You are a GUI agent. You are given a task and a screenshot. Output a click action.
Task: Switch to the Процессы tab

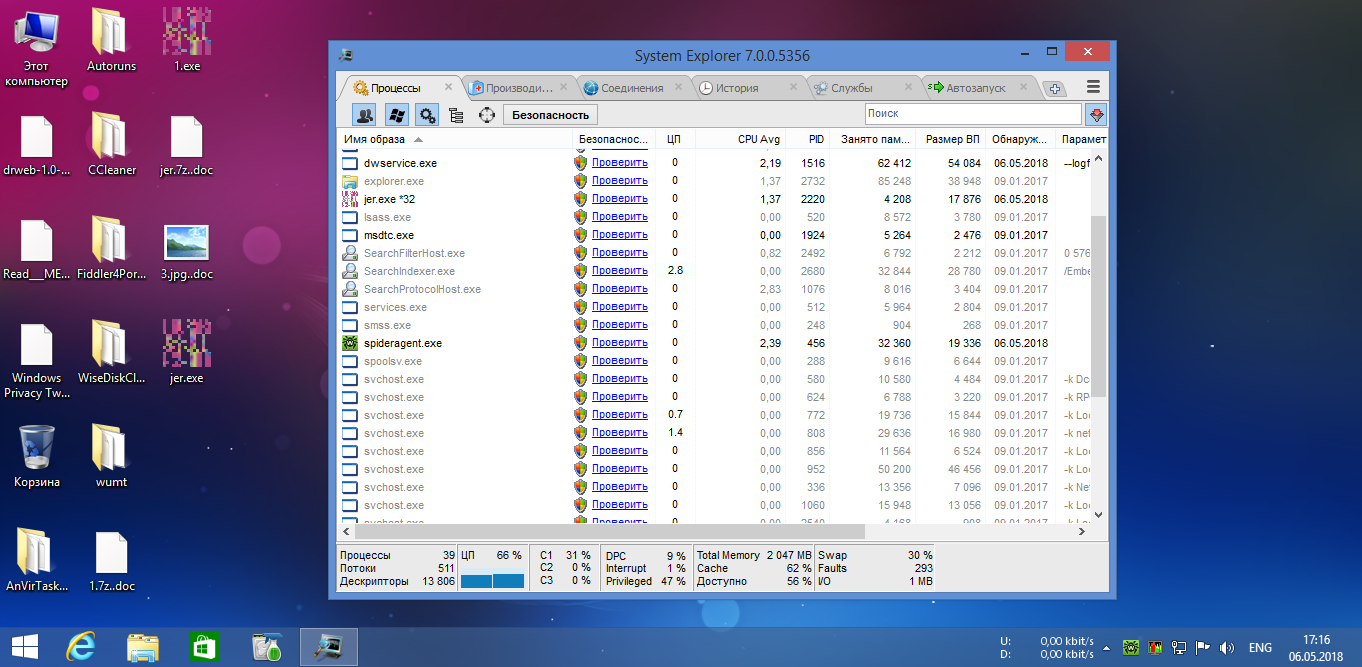coord(396,88)
